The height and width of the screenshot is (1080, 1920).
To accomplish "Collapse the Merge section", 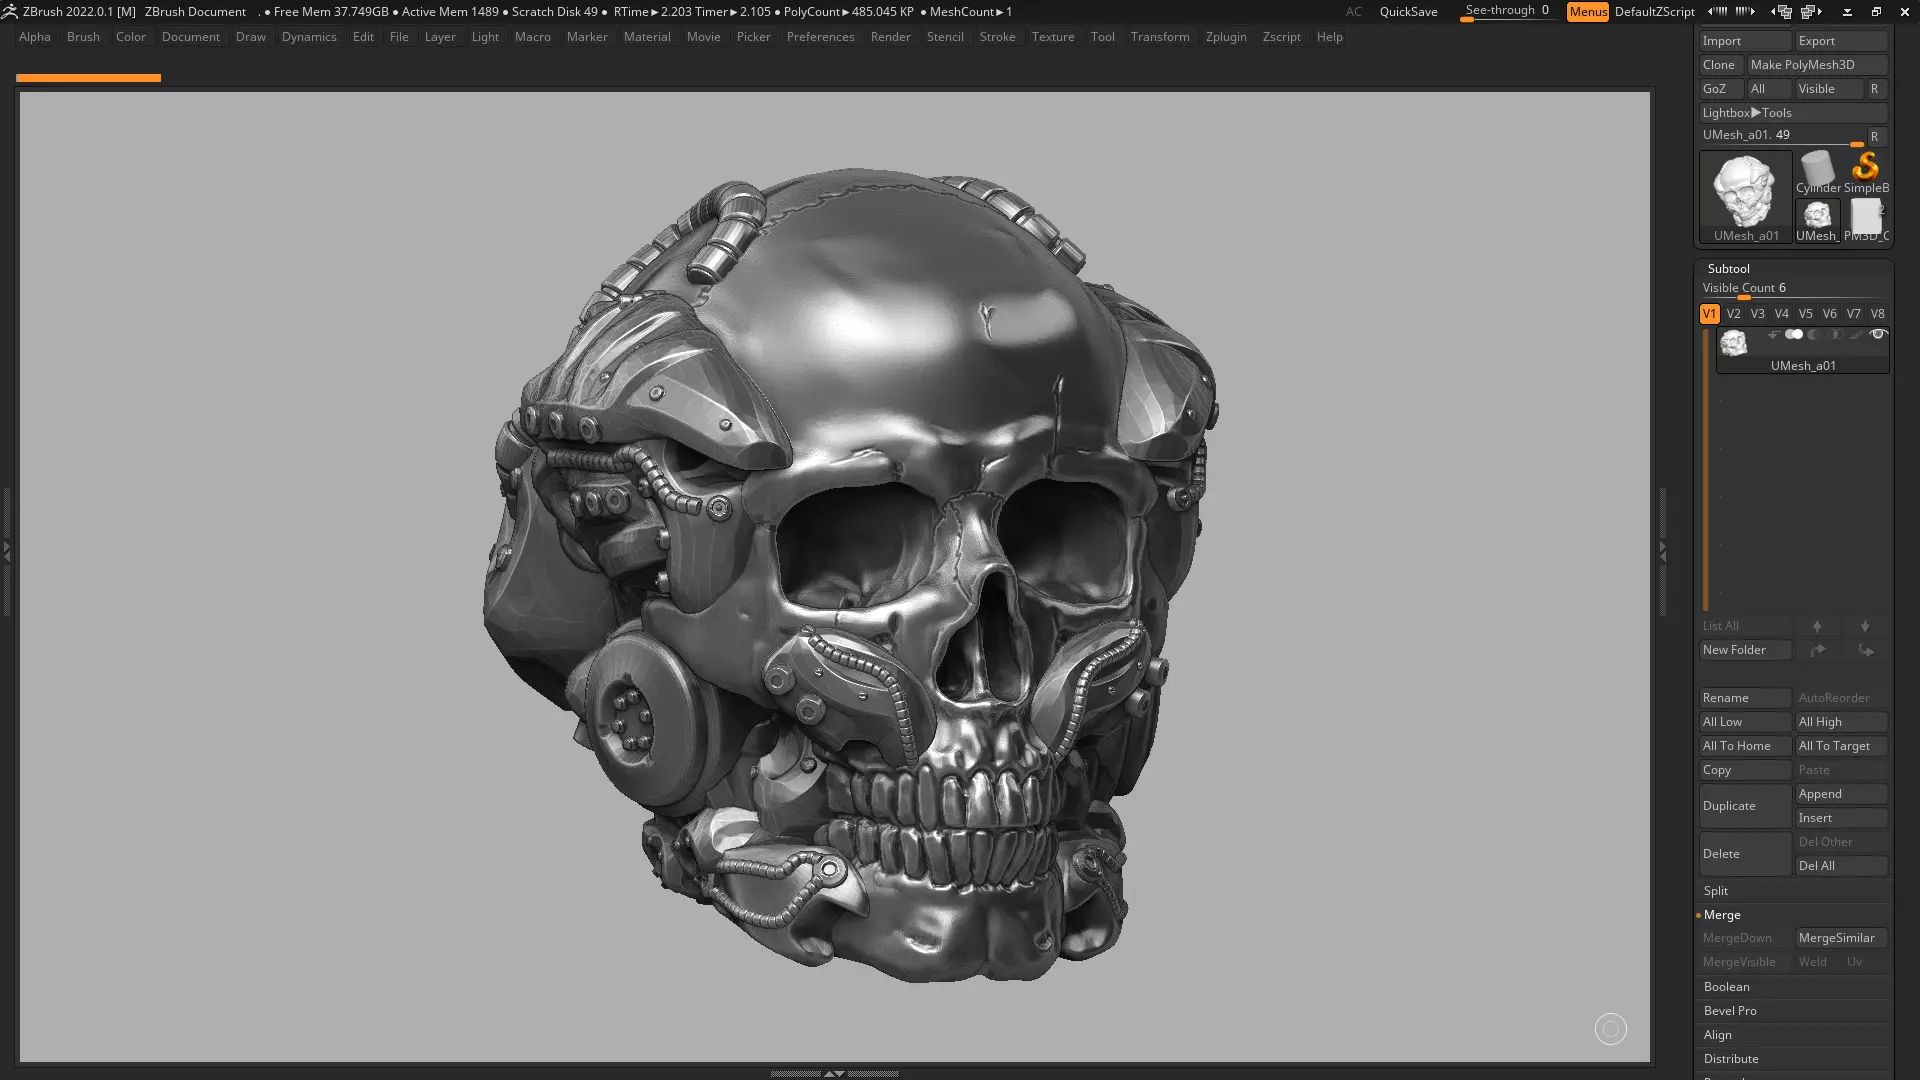I will pyautogui.click(x=1722, y=915).
